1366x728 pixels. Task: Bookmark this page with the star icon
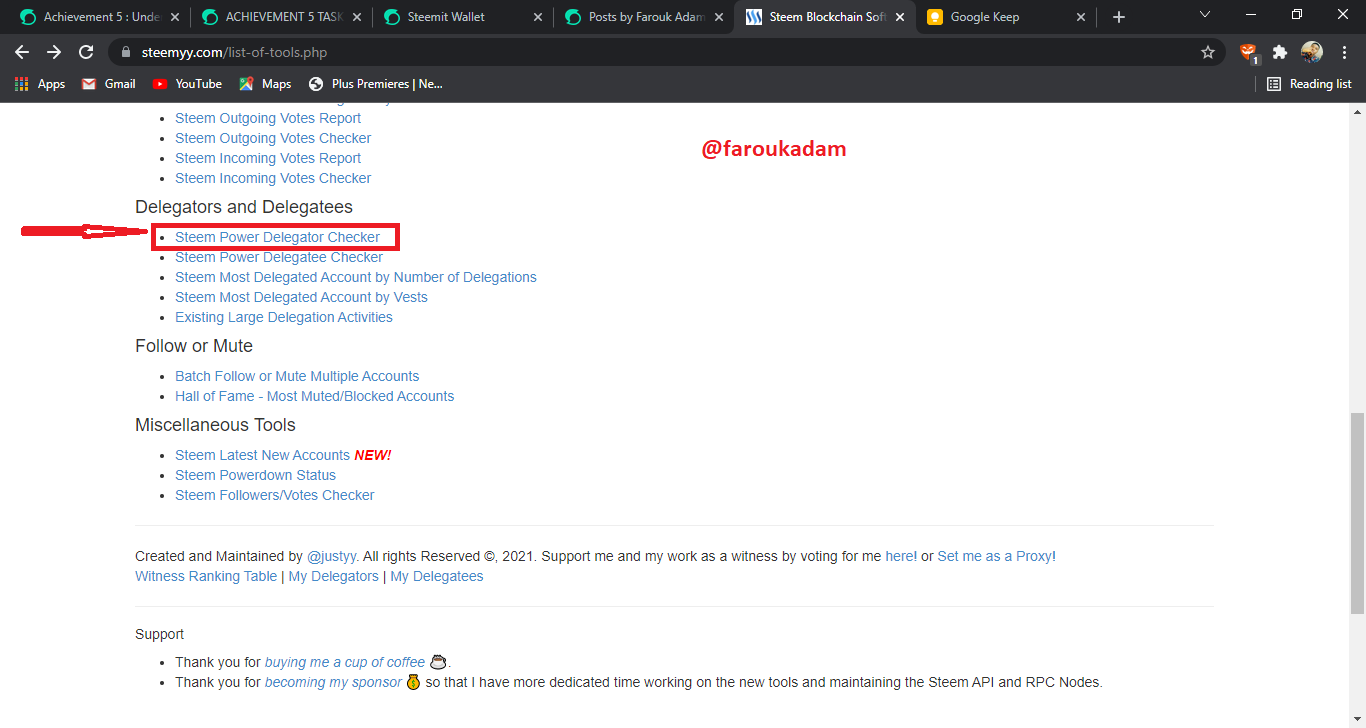(x=1208, y=52)
